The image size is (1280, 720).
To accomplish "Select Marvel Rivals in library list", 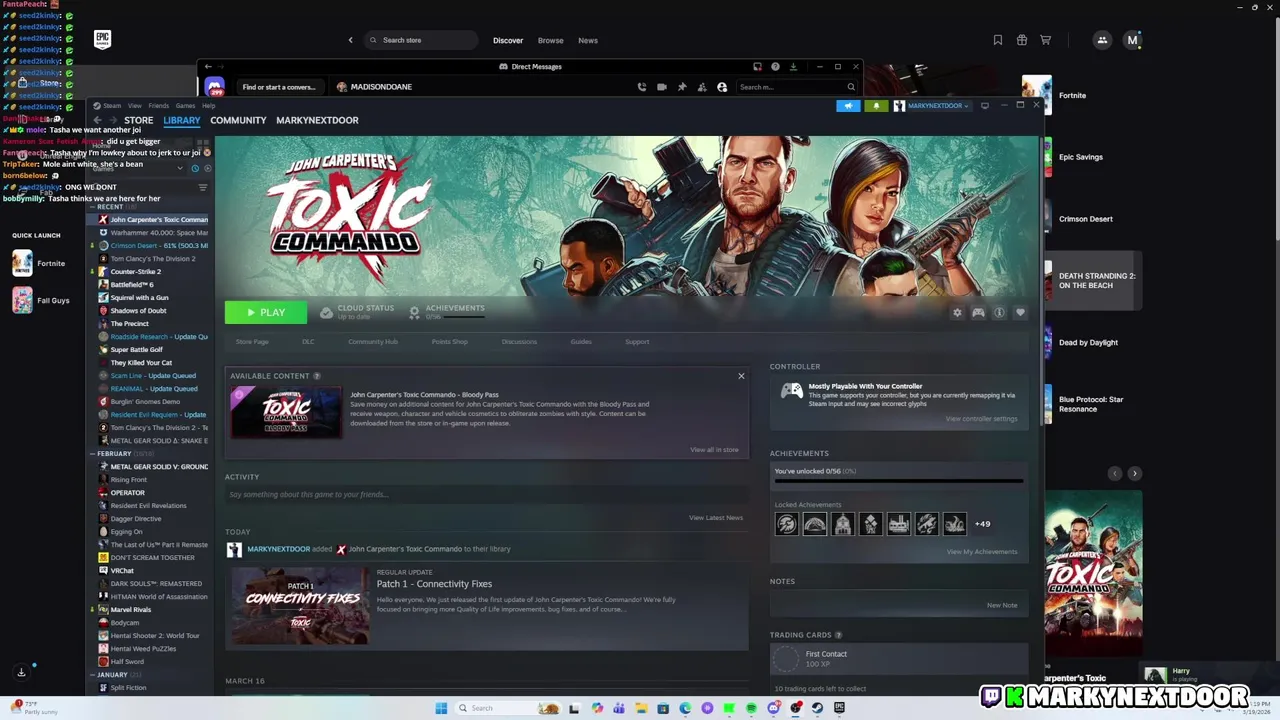I will coord(130,610).
